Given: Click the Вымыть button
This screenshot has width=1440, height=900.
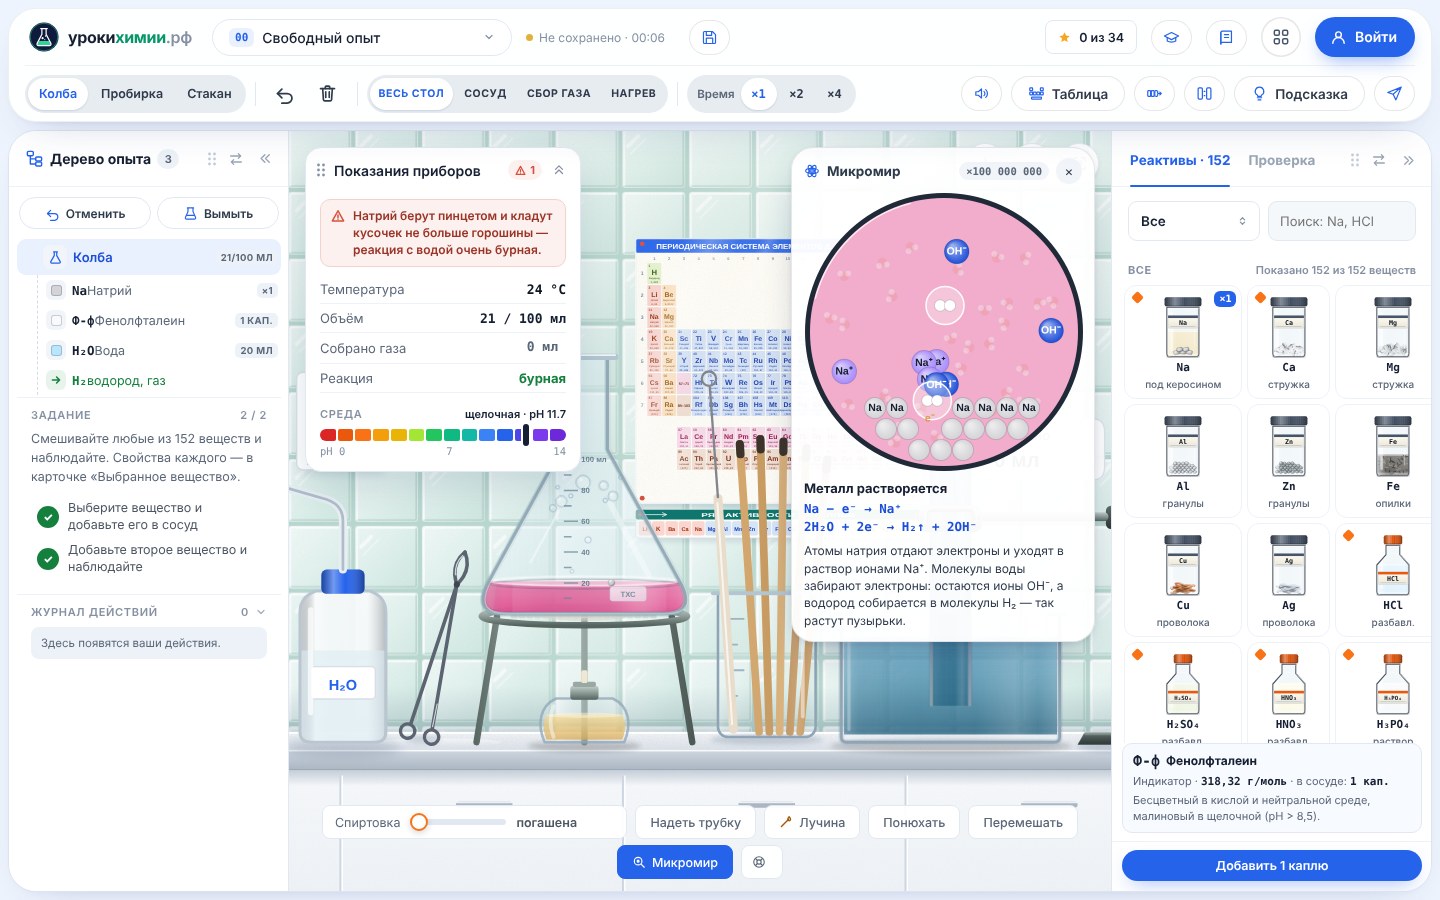Looking at the screenshot, I should pyautogui.click(x=219, y=214).
